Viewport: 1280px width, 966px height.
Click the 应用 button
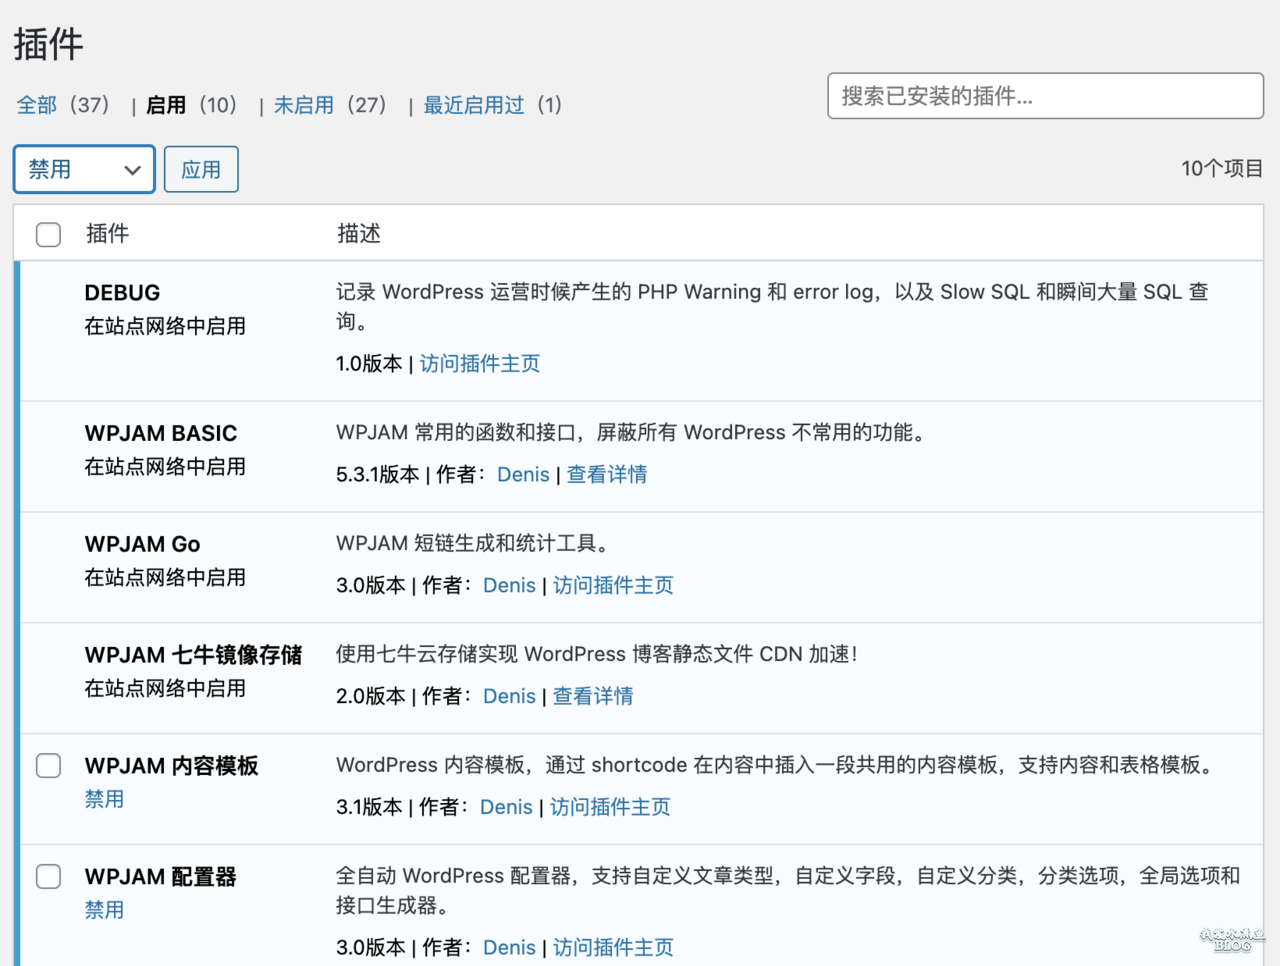(x=201, y=169)
